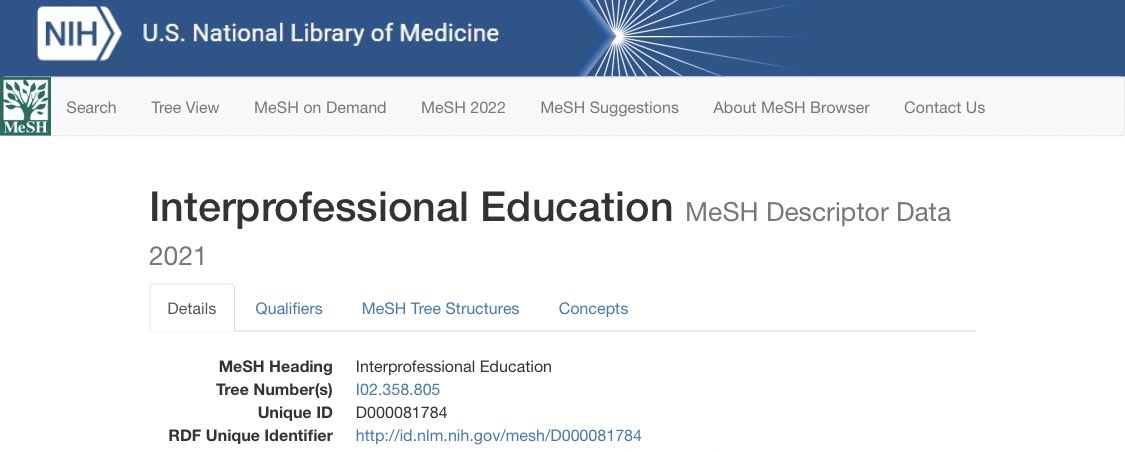This screenshot has width=1125, height=452.
Task: Open the Search menu item
Action: tap(91, 108)
